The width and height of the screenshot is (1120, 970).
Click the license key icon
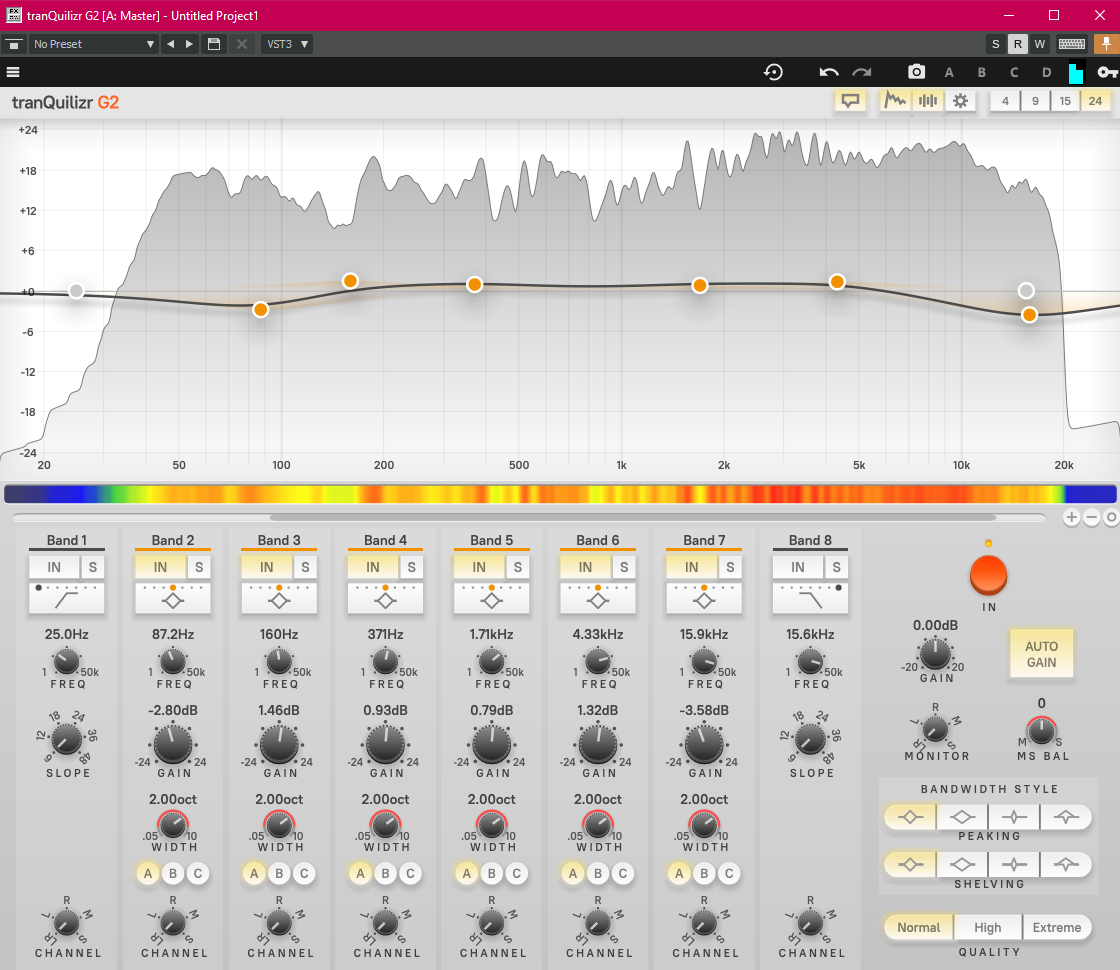click(x=1107, y=72)
